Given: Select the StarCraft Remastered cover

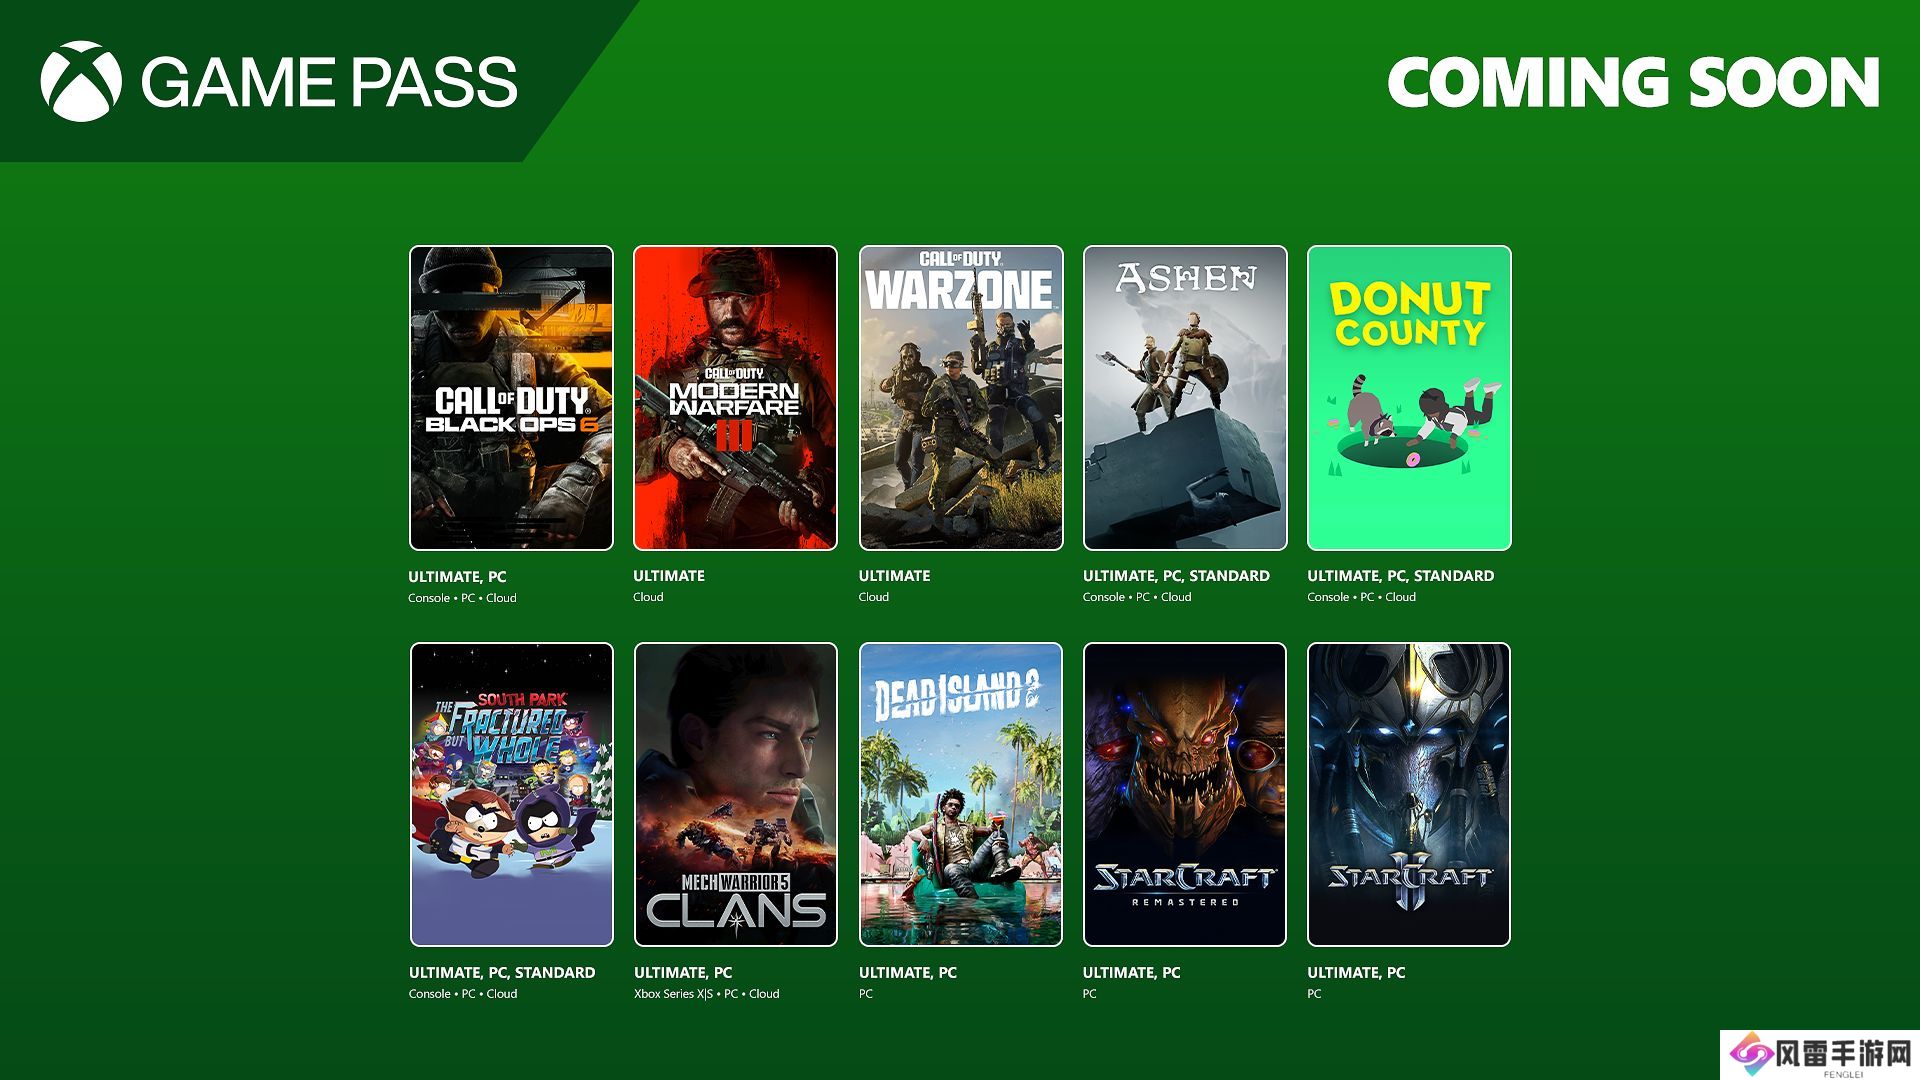Looking at the screenshot, I should (1185, 794).
